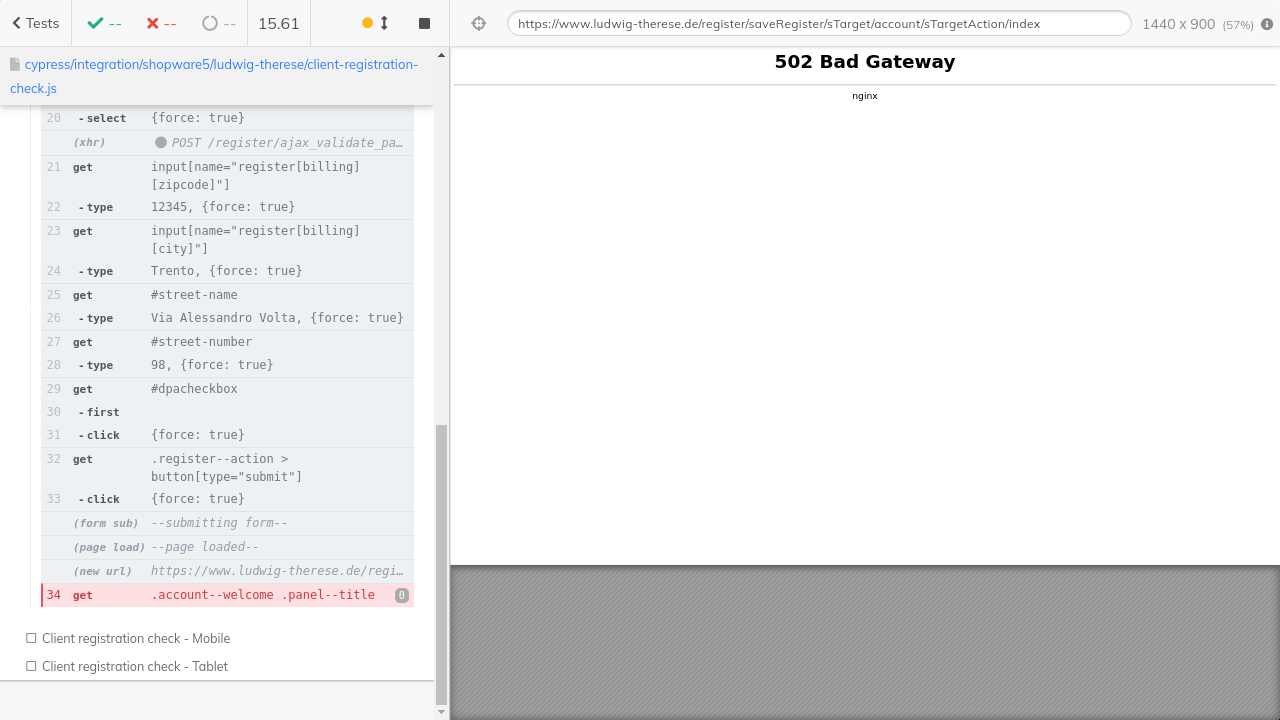Click the URL address bar

pos(818,23)
